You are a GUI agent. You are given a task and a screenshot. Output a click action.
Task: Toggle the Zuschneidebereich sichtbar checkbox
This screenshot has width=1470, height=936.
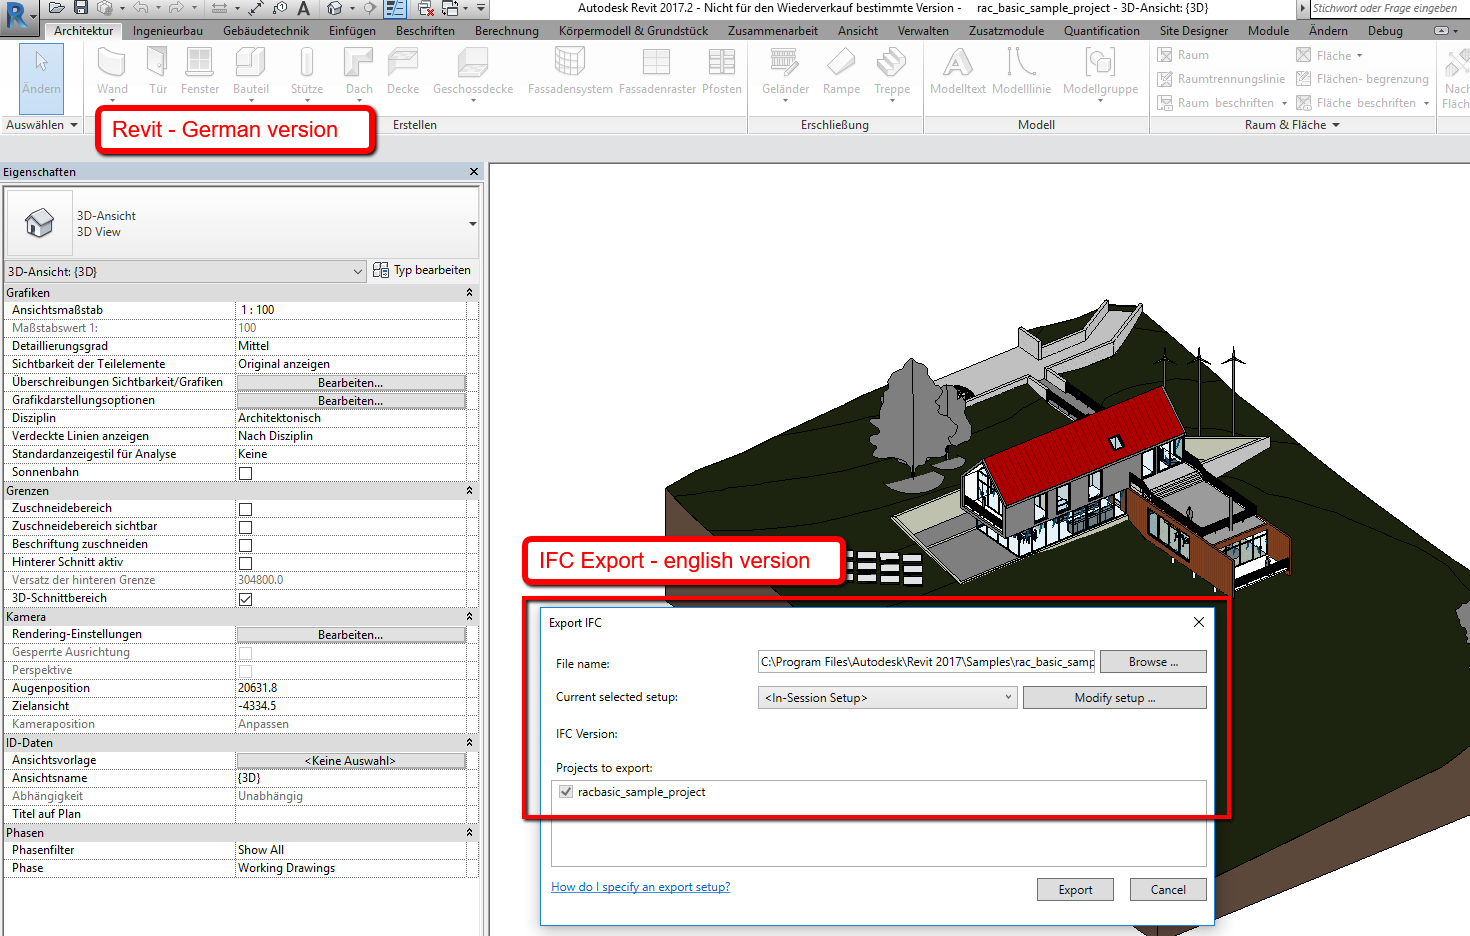245,527
